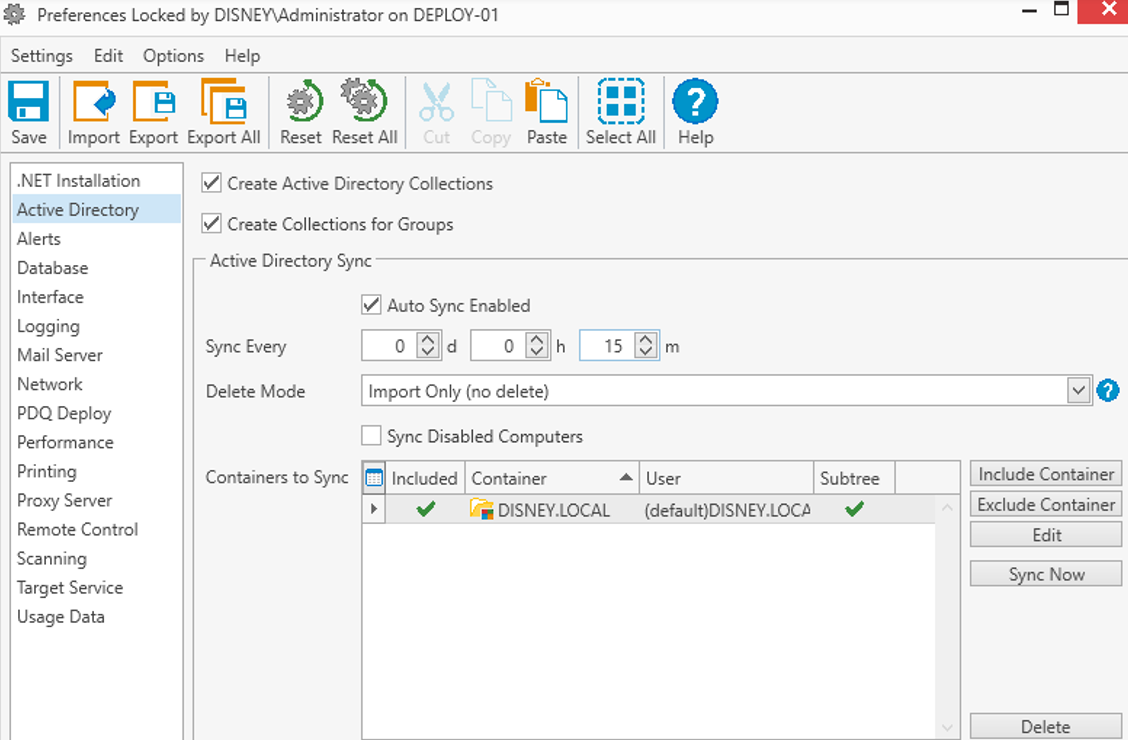The width and height of the screenshot is (1128, 740).
Task: Click the Include Container button
Action: (x=1046, y=474)
